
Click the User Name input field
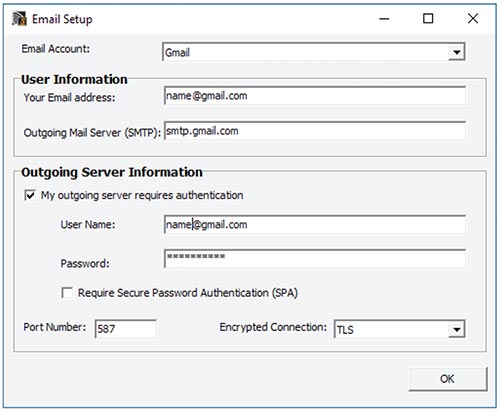click(315, 225)
